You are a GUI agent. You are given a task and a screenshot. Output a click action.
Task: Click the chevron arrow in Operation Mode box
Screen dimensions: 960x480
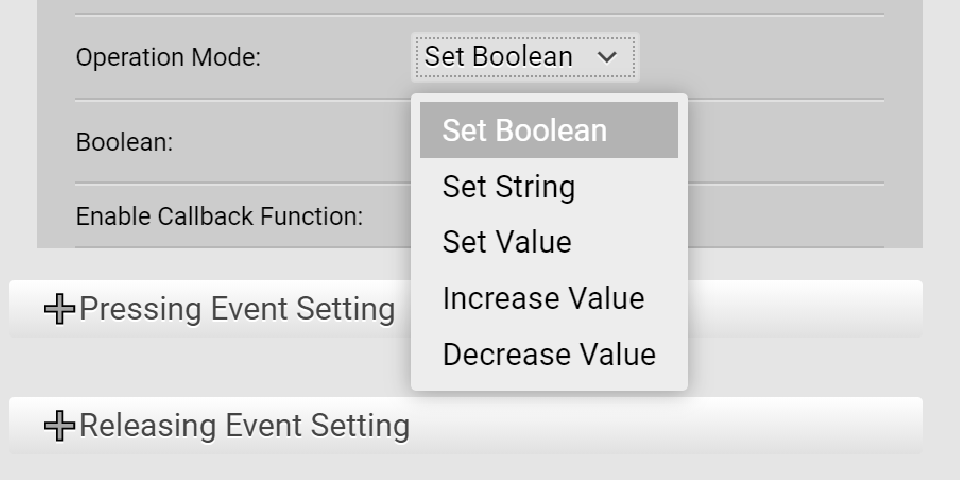[x=607, y=58]
